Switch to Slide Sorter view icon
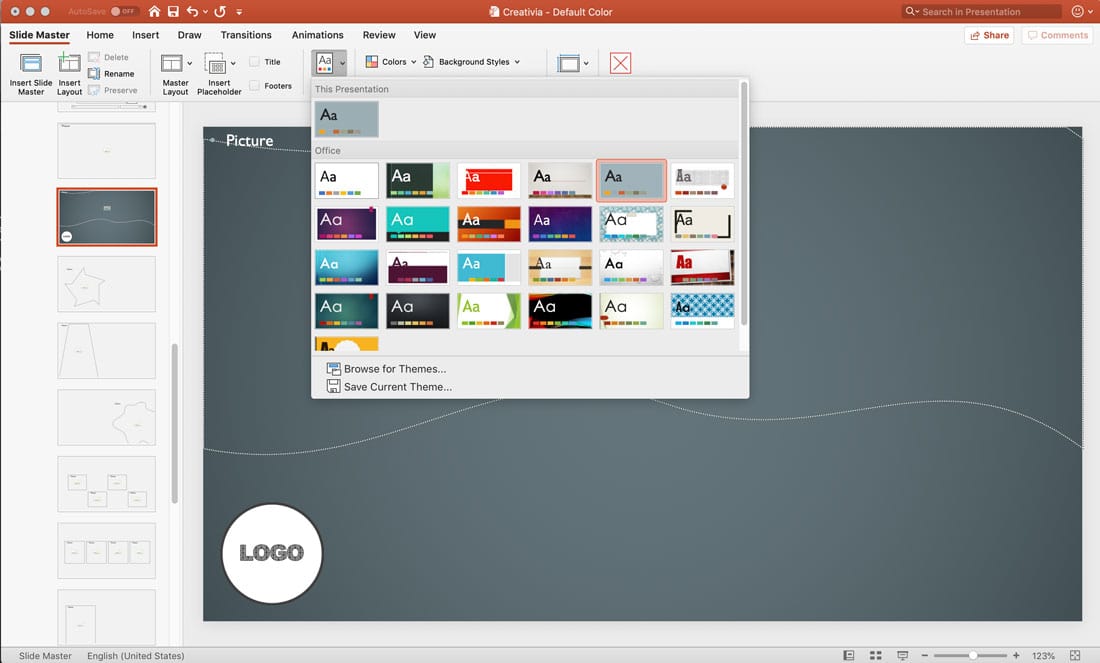Screen dimensions: 1100x663 click(x=876, y=655)
